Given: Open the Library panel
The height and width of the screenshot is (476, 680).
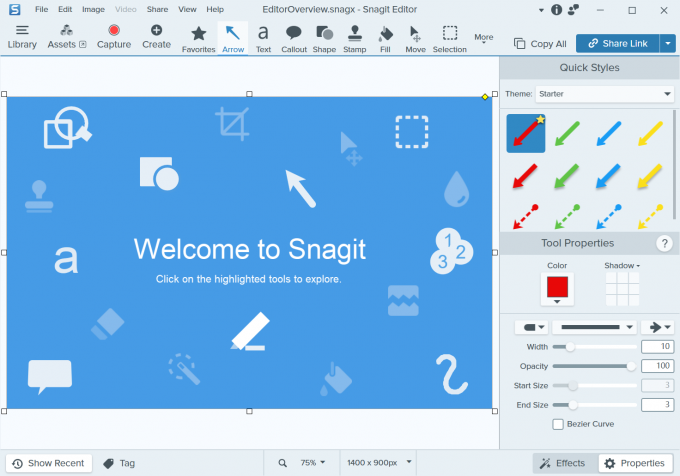Looking at the screenshot, I should click(22, 37).
